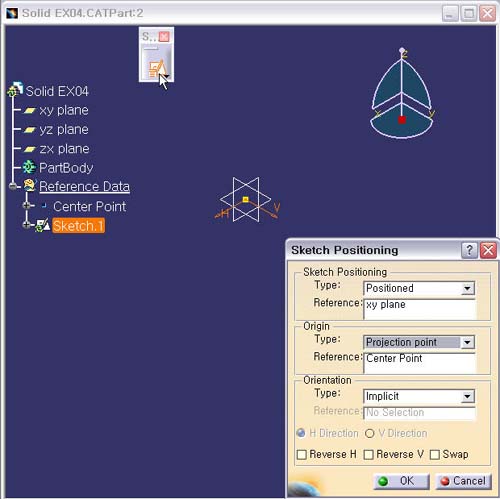
Task: Click the Reference Data set icon
Action: click(x=29, y=186)
